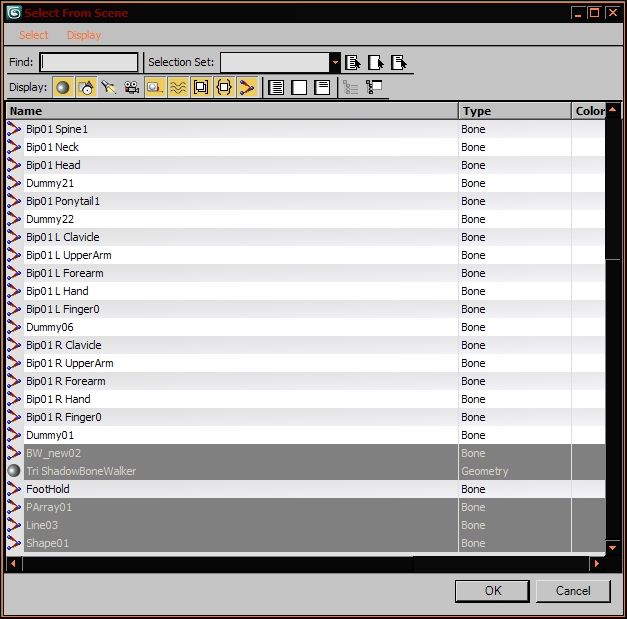
Task: Click the horizontal scrollbar right arrow
Action: (x=597, y=563)
